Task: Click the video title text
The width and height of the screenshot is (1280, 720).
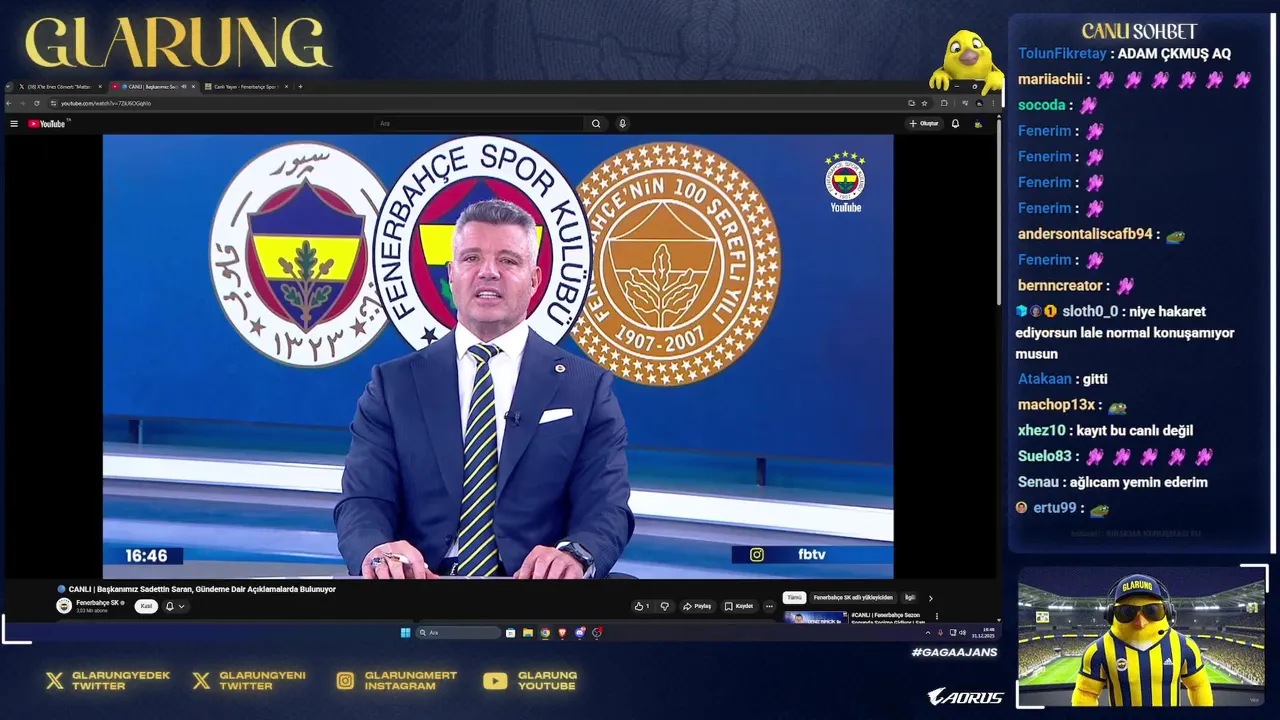Action: tap(201, 589)
